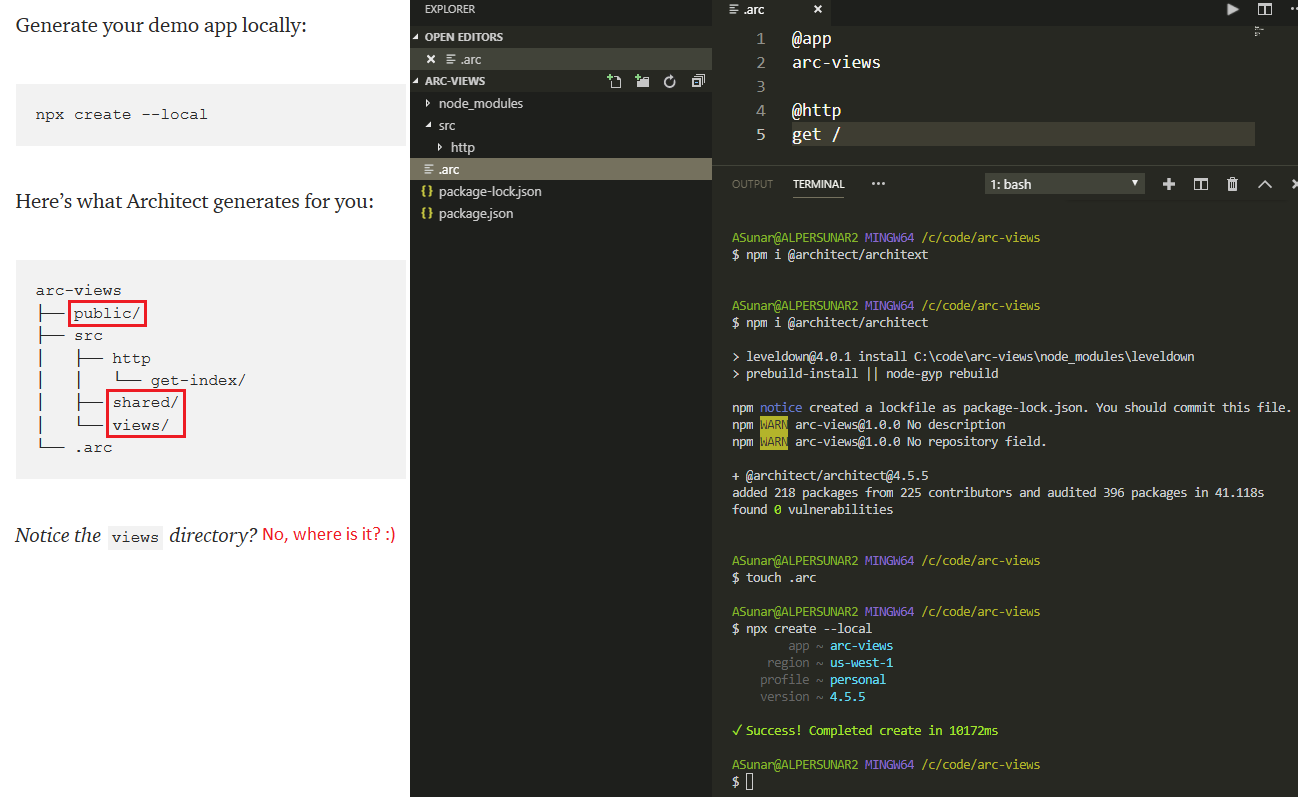Click the '@app' line in the editor
1299x797 pixels.
pyautogui.click(x=811, y=39)
